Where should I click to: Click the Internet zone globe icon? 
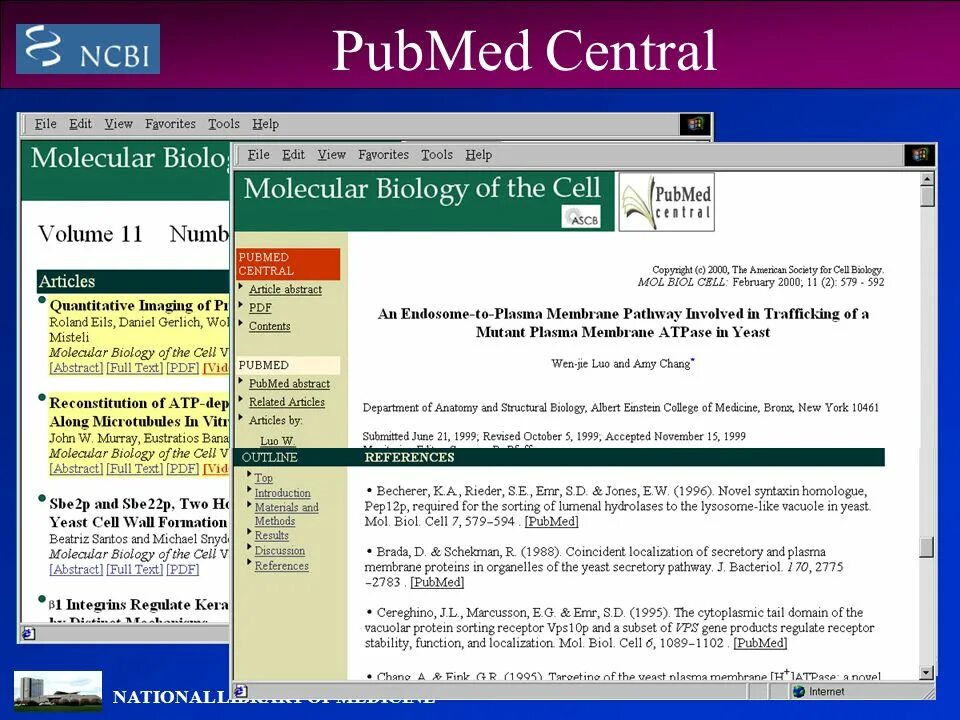coord(798,691)
